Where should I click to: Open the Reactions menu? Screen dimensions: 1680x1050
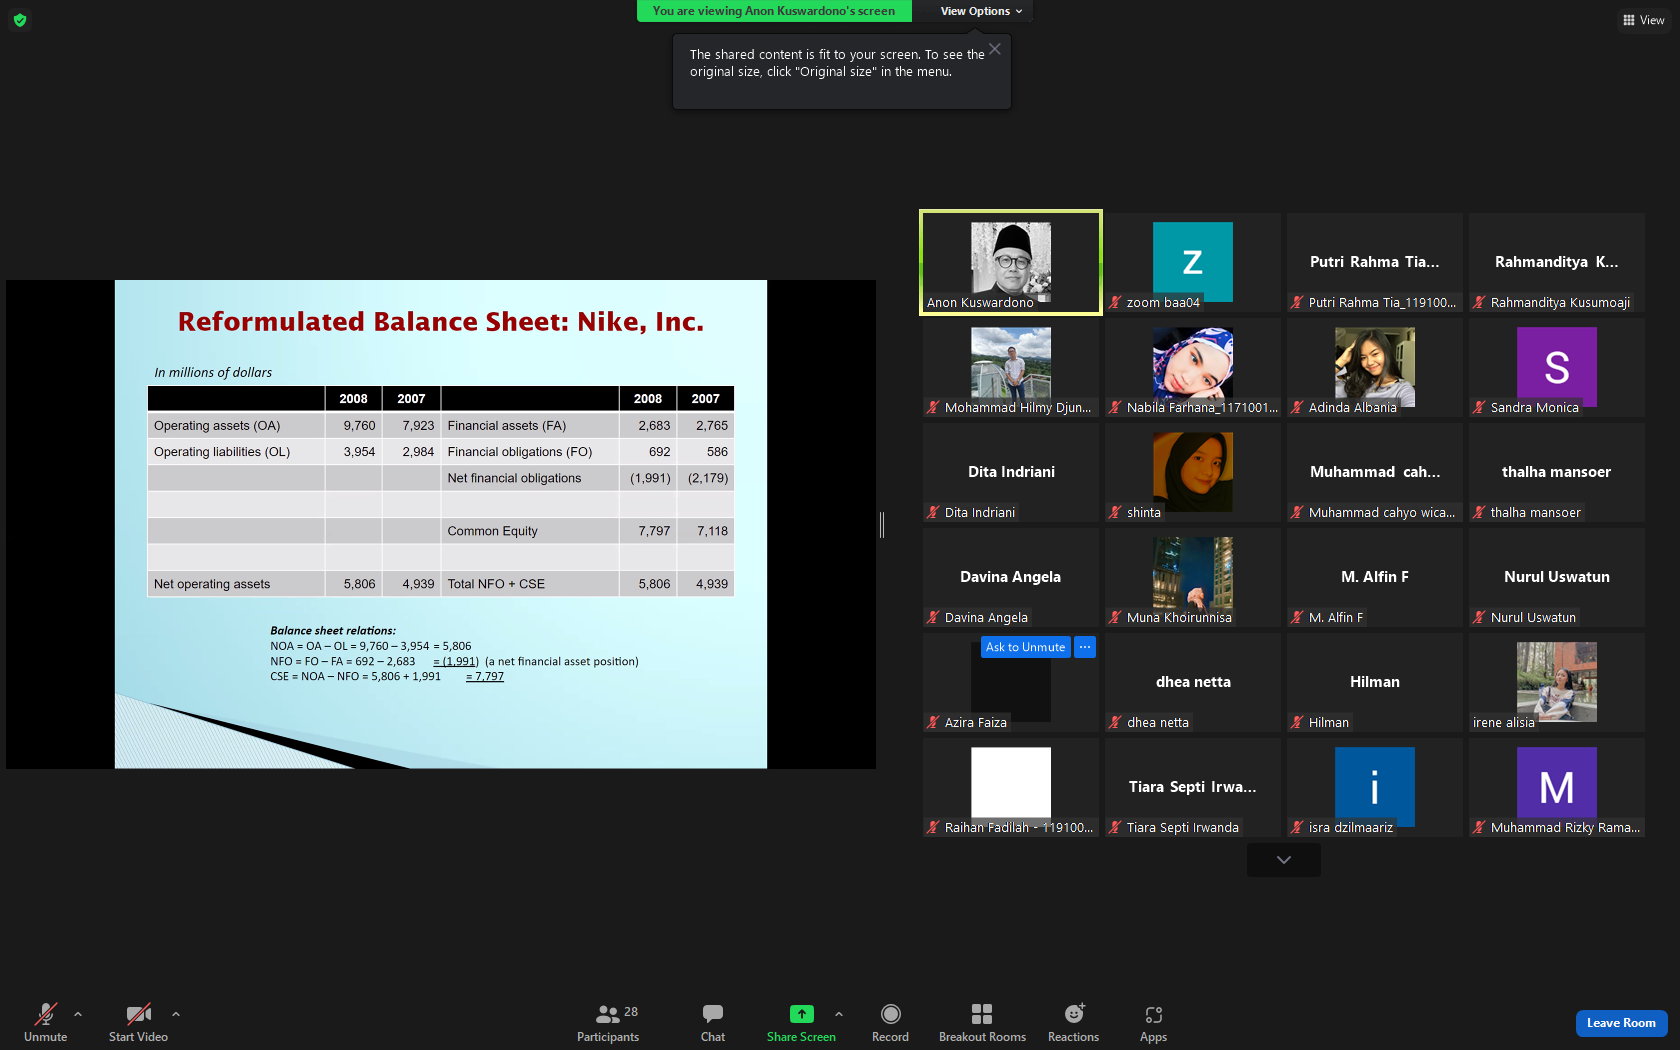click(1073, 1022)
